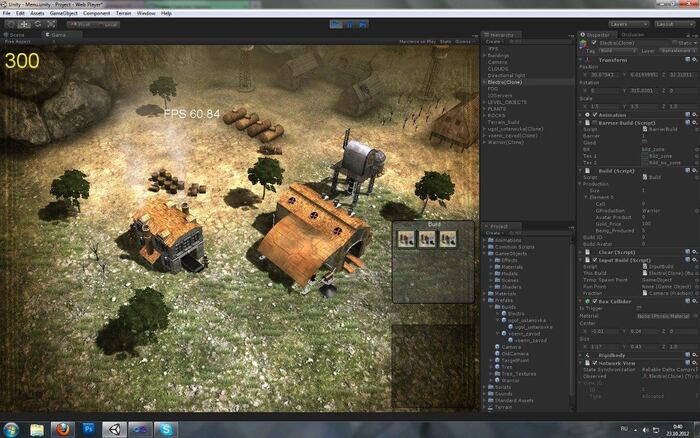Open the Tag dropdown
The height and width of the screenshot is (438, 700).
618,51
